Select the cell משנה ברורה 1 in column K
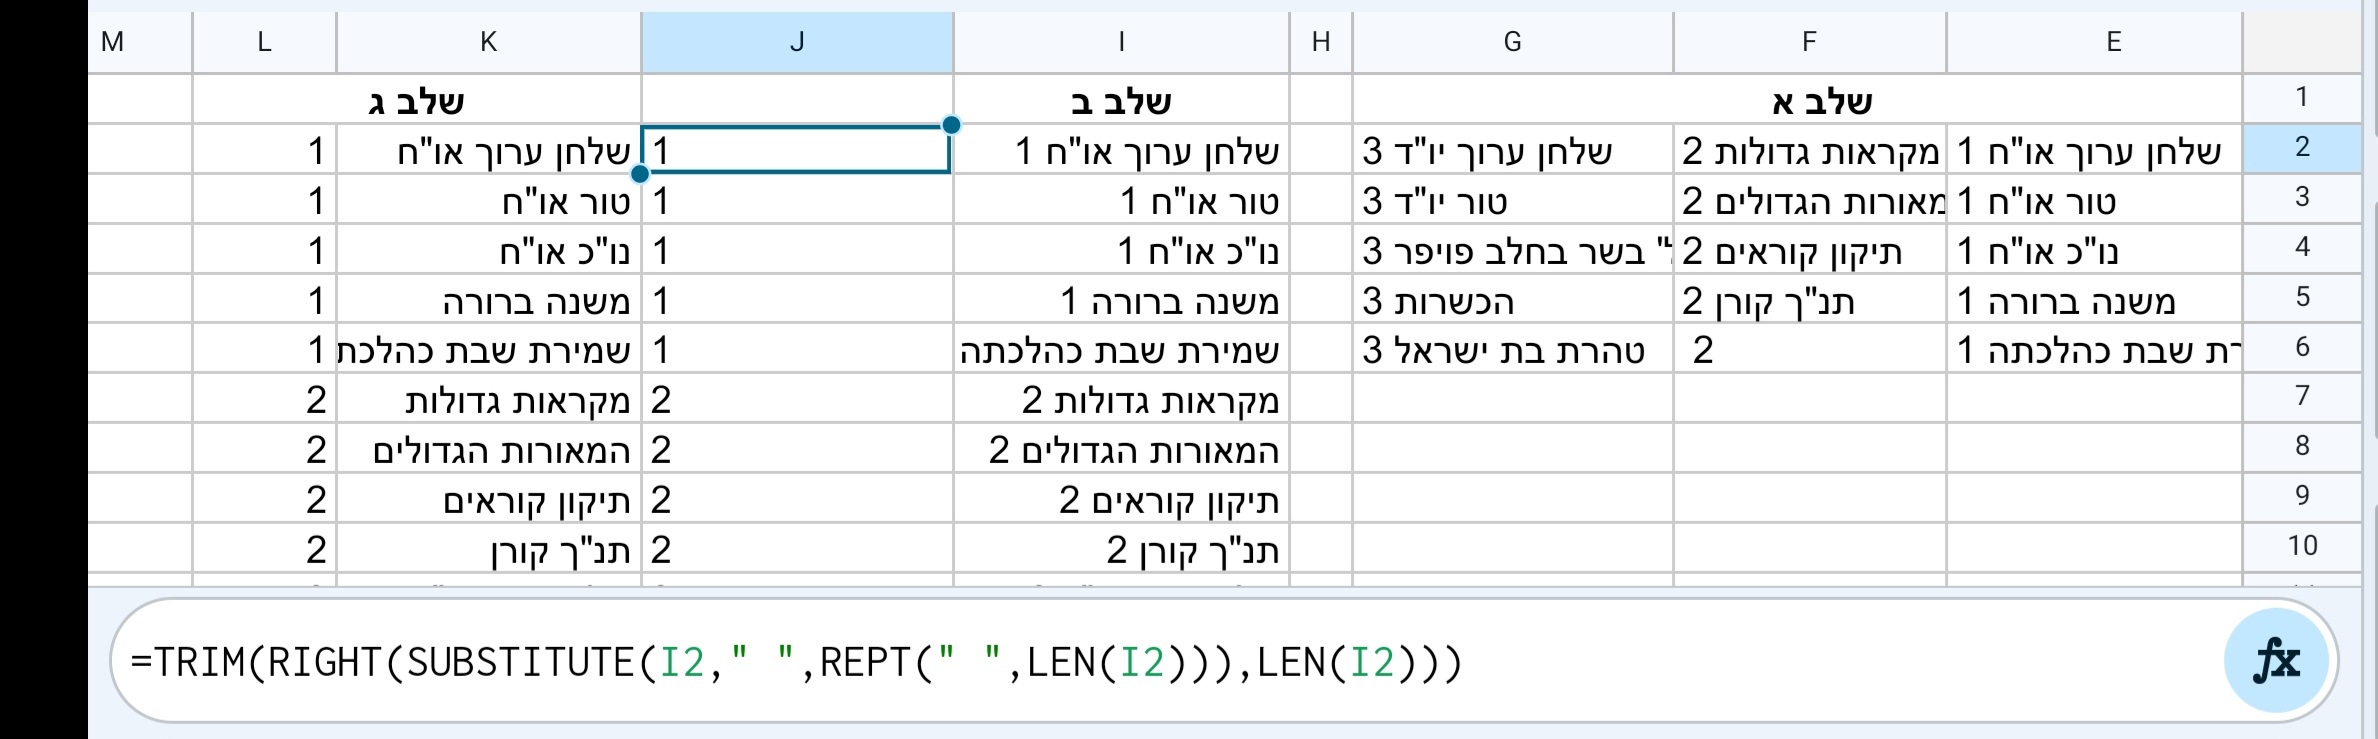The height and width of the screenshot is (739, 2378). (490, 300)
